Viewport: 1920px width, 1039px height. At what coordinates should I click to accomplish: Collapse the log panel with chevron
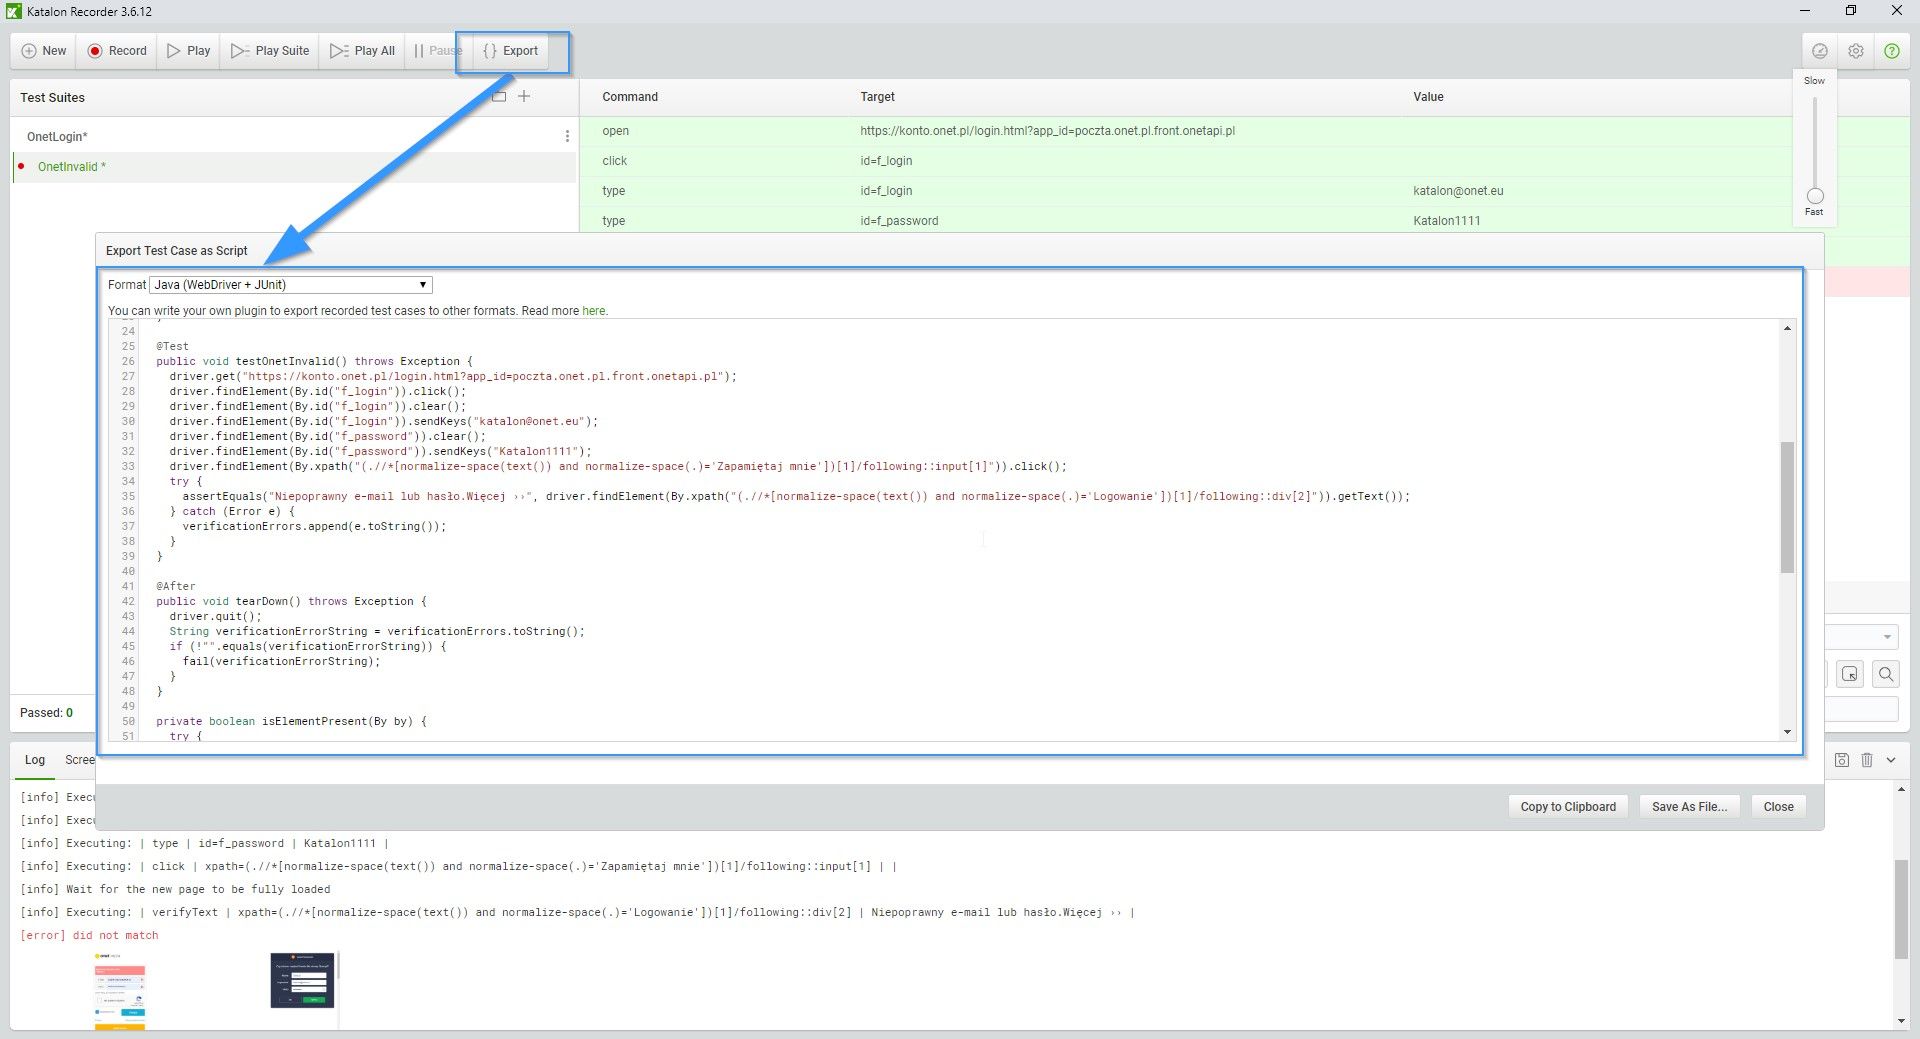(1891, 760)
